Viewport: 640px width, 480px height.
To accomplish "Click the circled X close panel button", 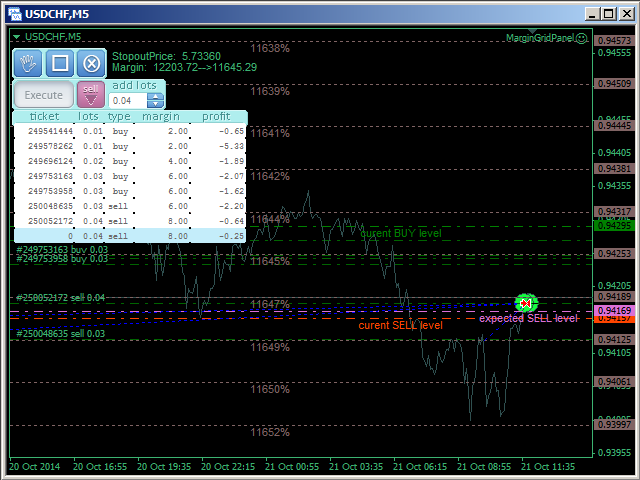I will (x=91, y=63).
